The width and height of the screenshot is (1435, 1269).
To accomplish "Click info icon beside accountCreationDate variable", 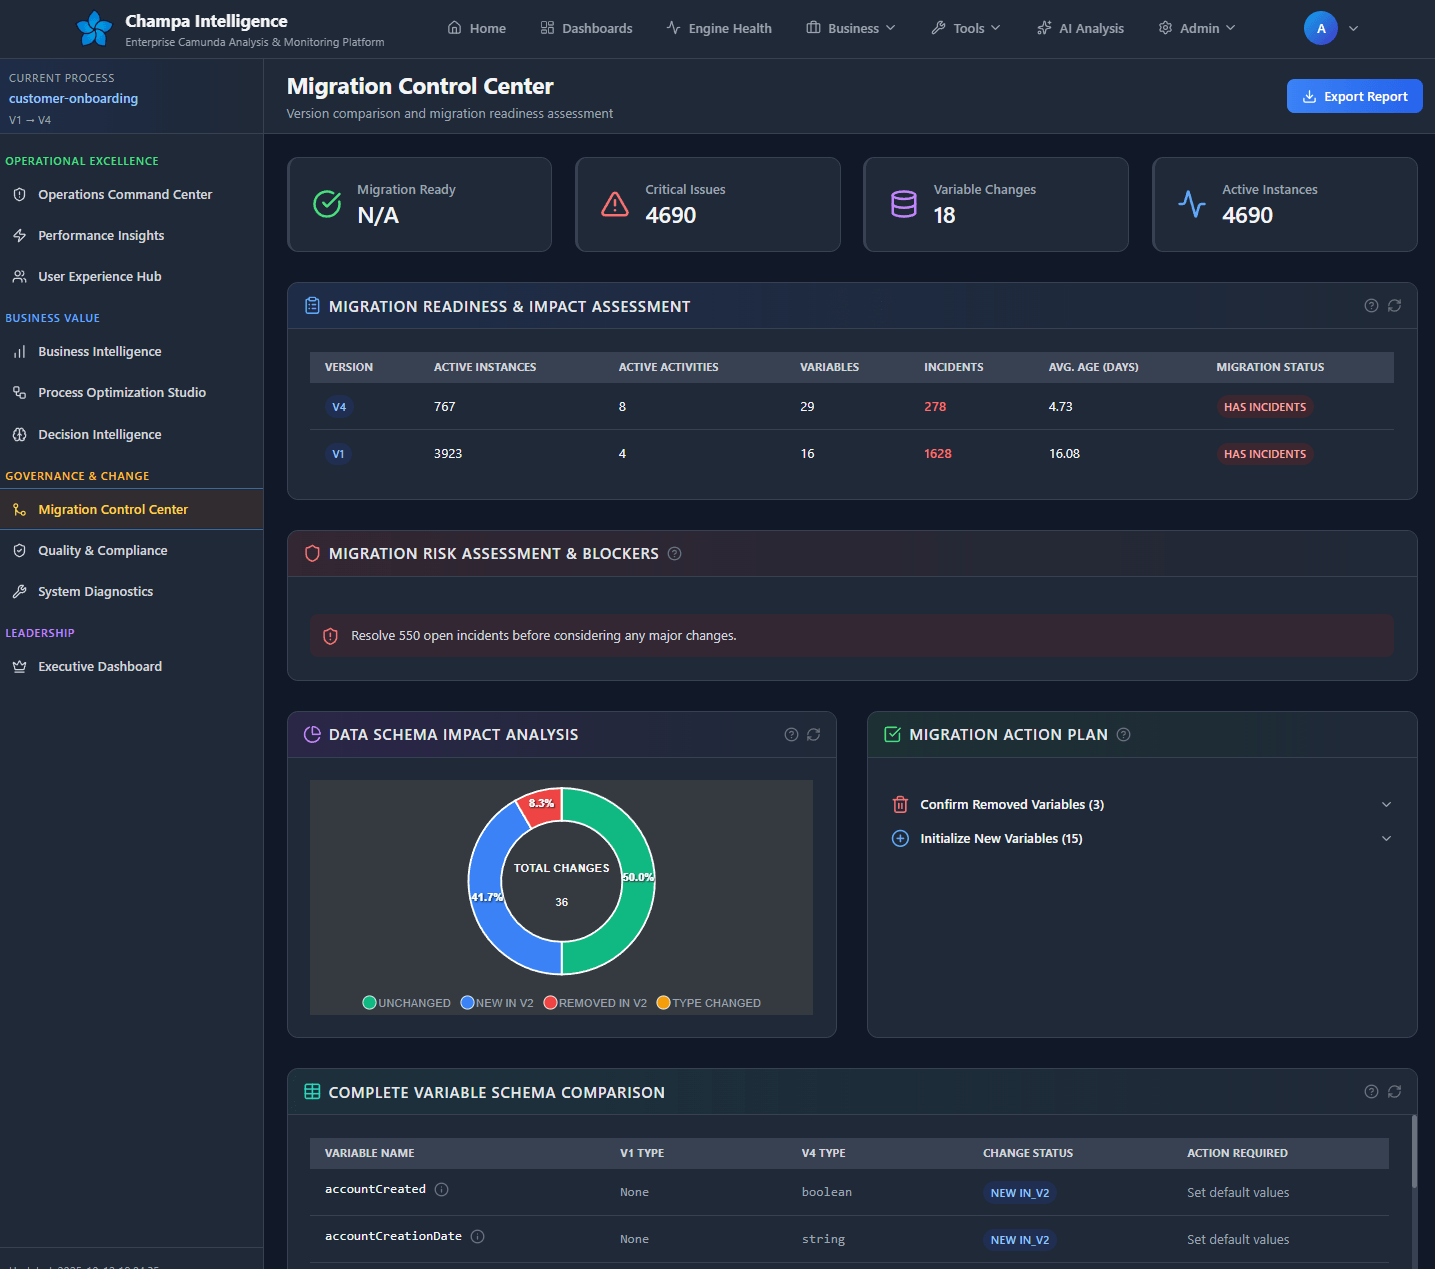I will [477, 1237].
